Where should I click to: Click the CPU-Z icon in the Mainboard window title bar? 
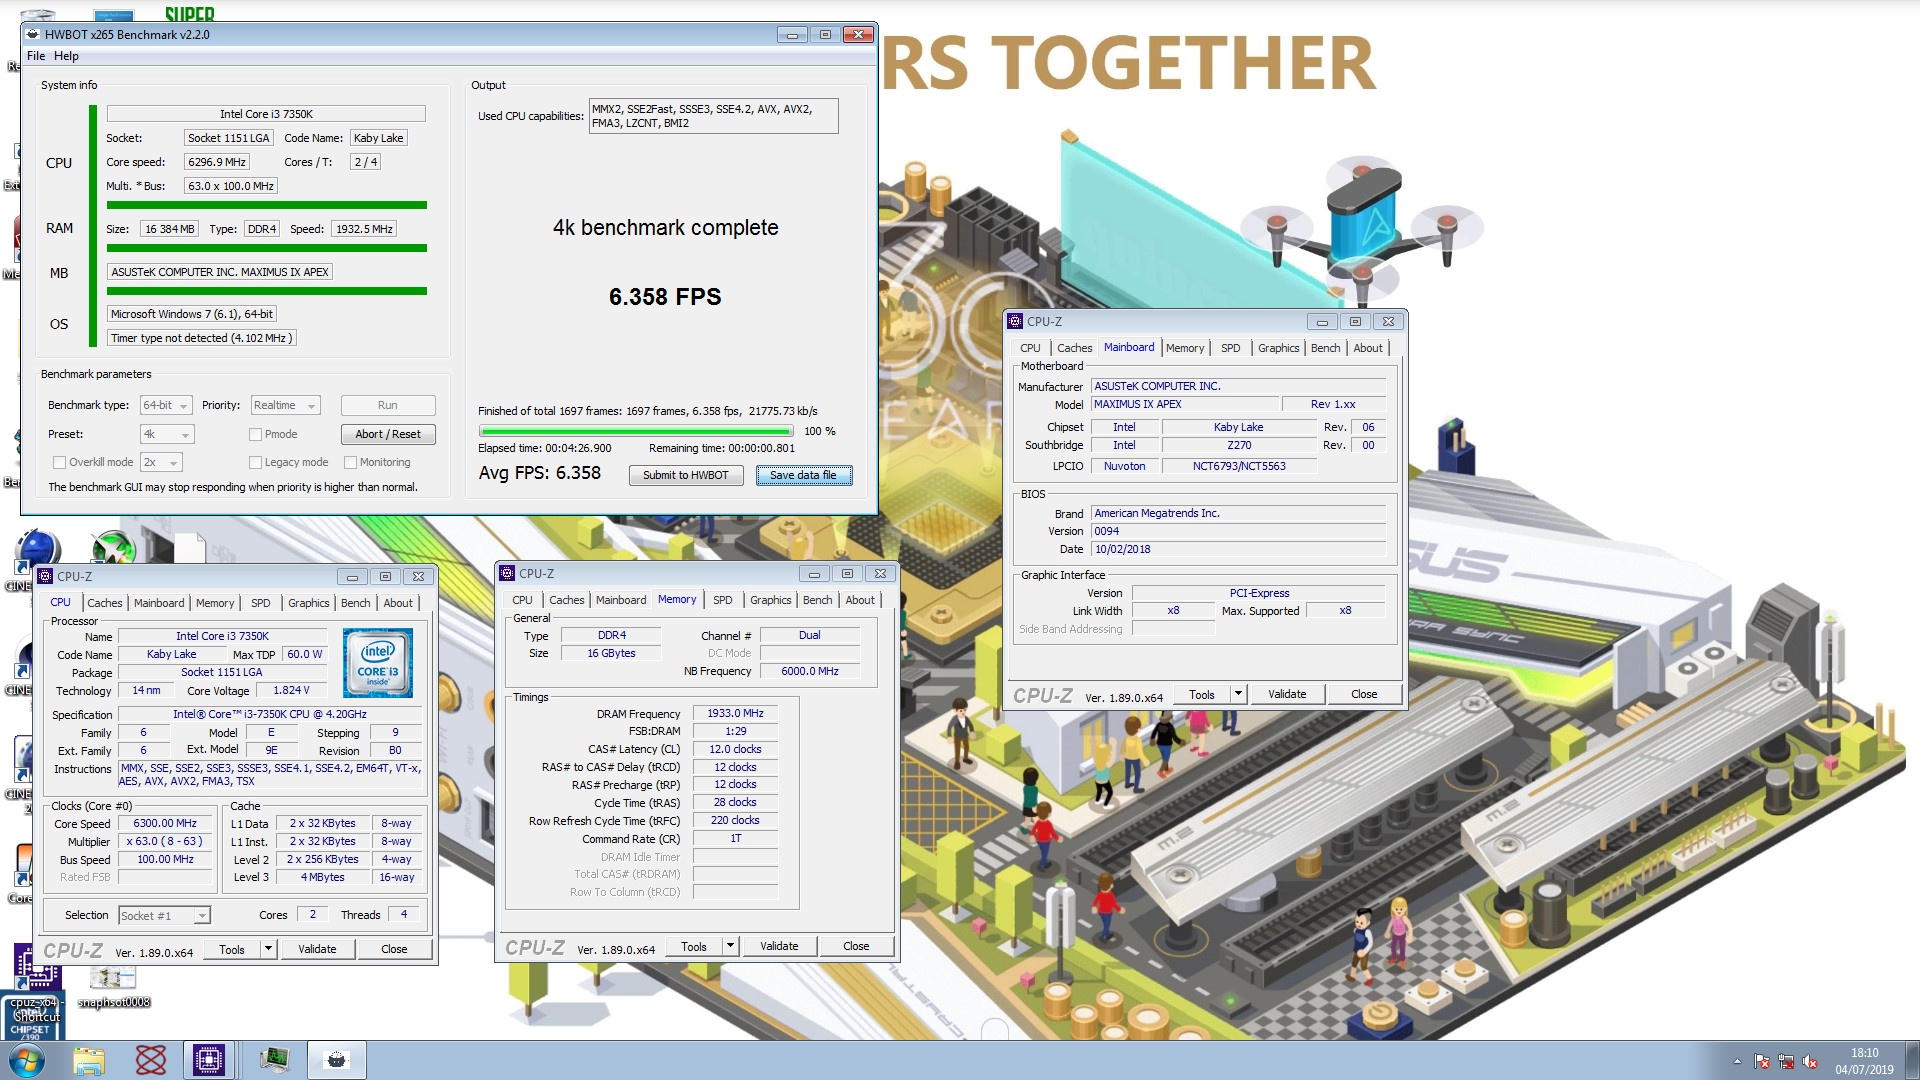pos(1015,321)
